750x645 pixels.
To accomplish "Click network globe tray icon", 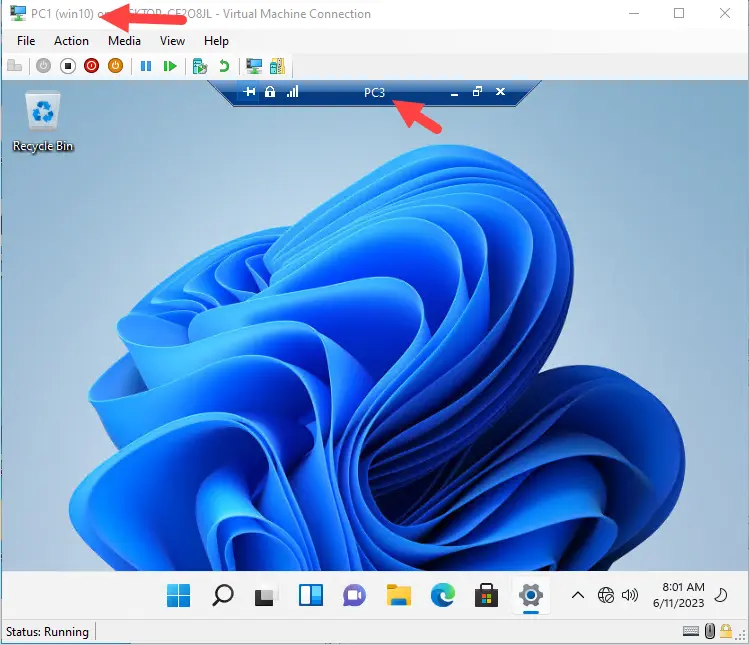I will click(606, 596).
